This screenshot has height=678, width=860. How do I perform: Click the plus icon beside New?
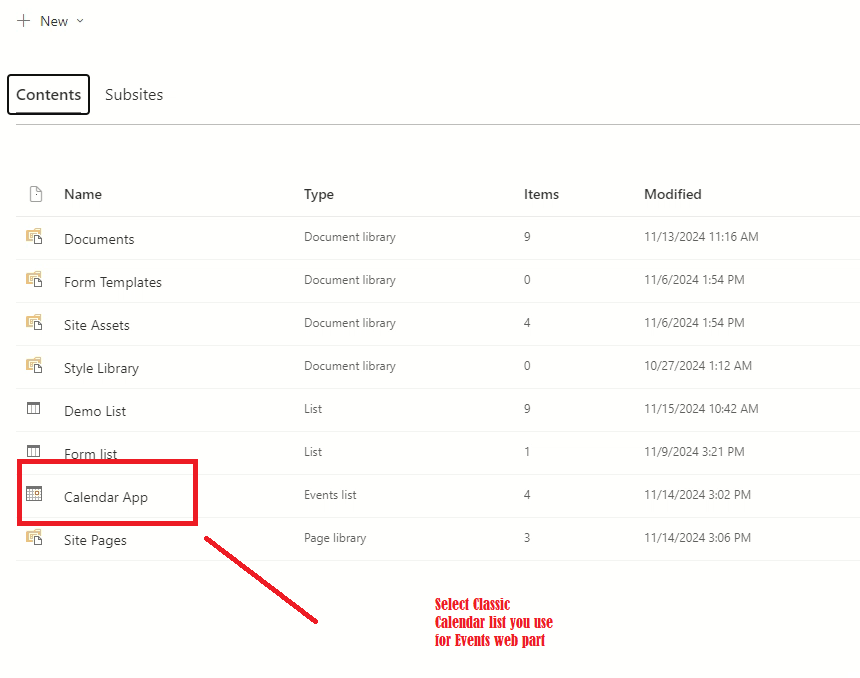tap(23, 20)
